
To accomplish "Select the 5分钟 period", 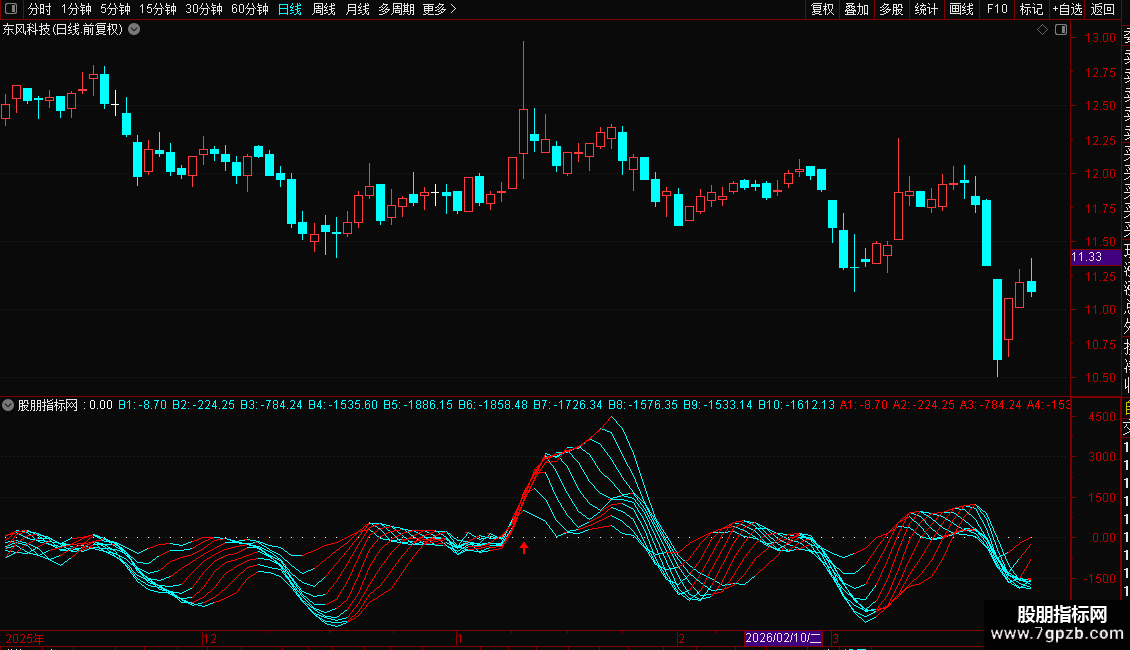I will (115, 9).
